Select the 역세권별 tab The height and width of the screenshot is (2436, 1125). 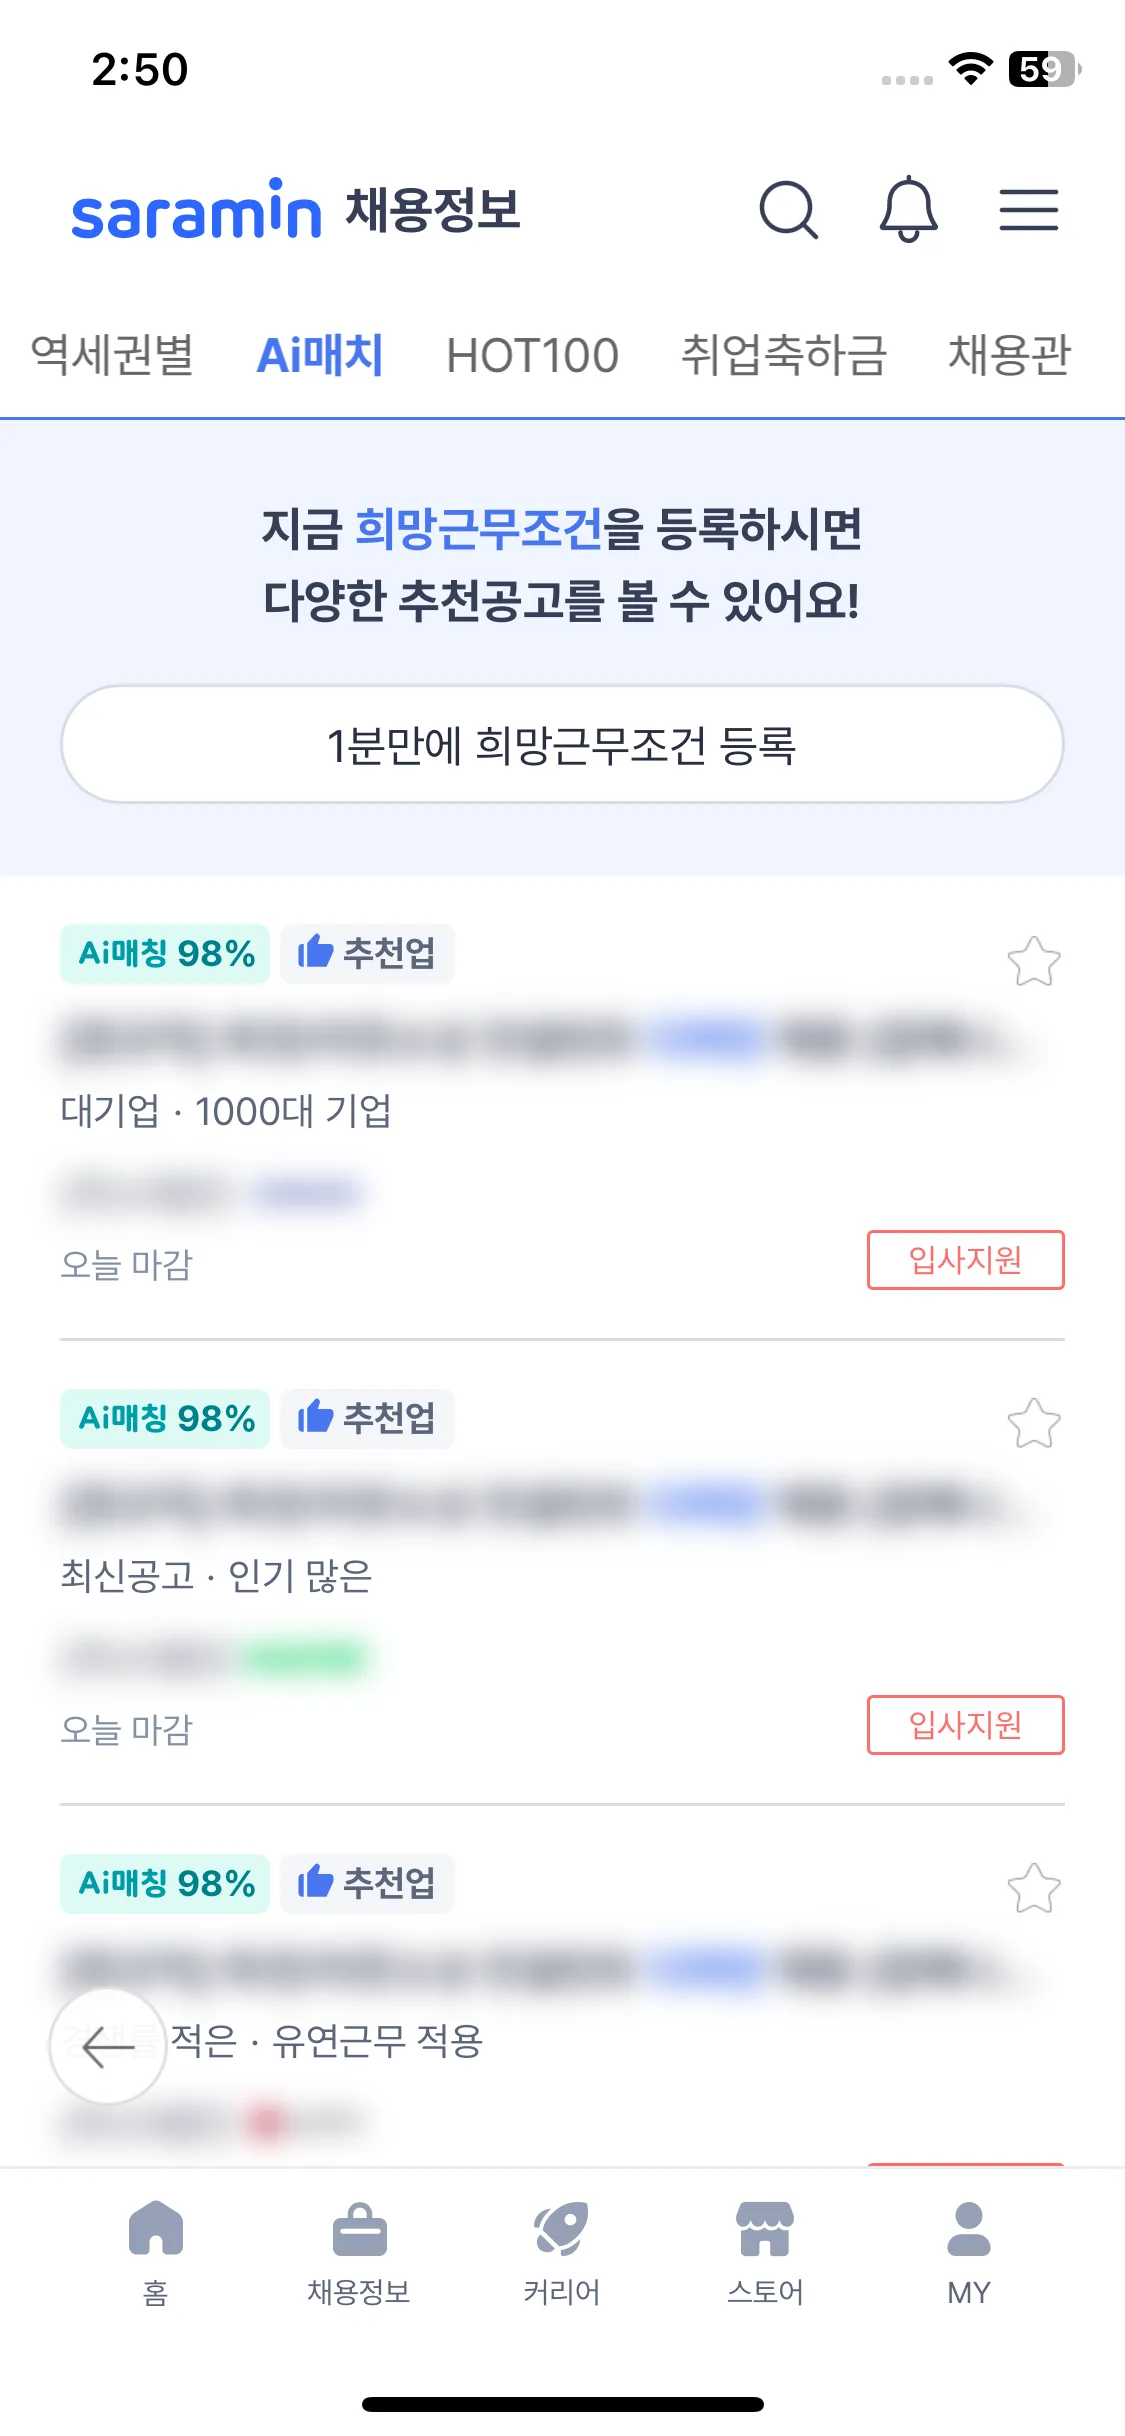(x=112, y=356)
